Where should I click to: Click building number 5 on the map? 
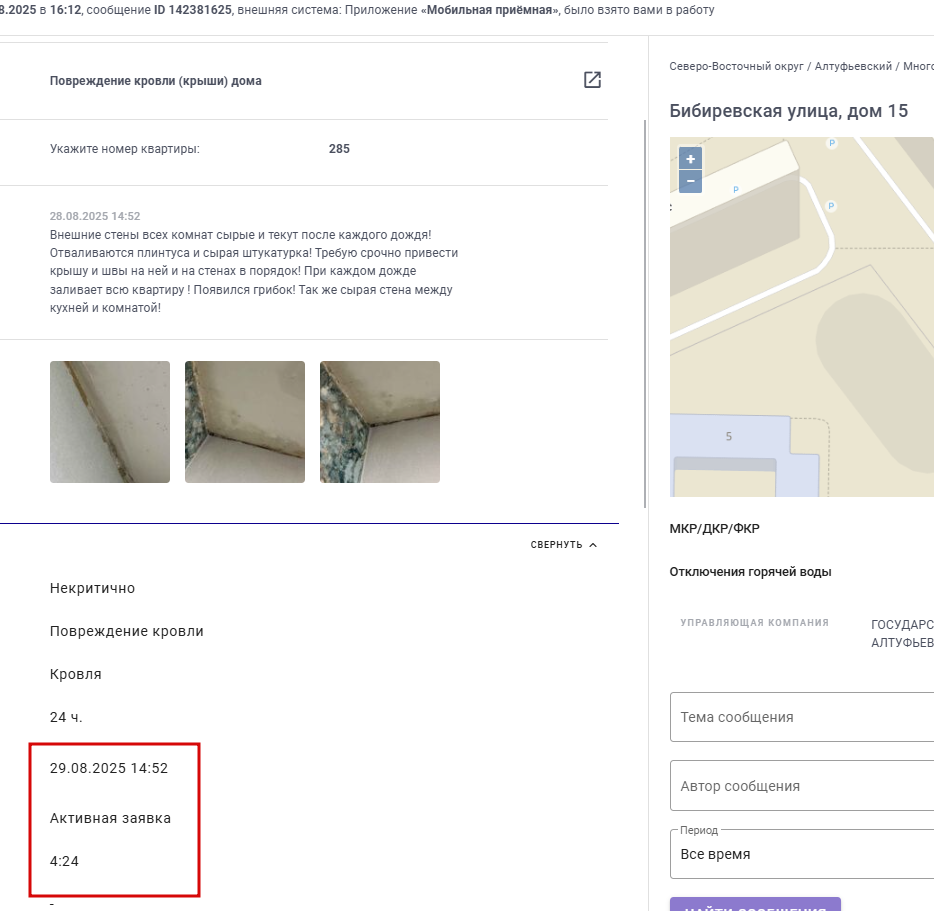(728, 436)
